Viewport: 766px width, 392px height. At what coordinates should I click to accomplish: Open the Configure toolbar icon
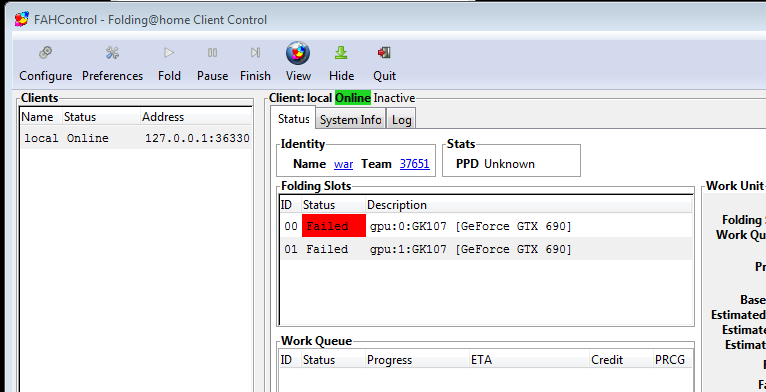click(x=45, y=52)
